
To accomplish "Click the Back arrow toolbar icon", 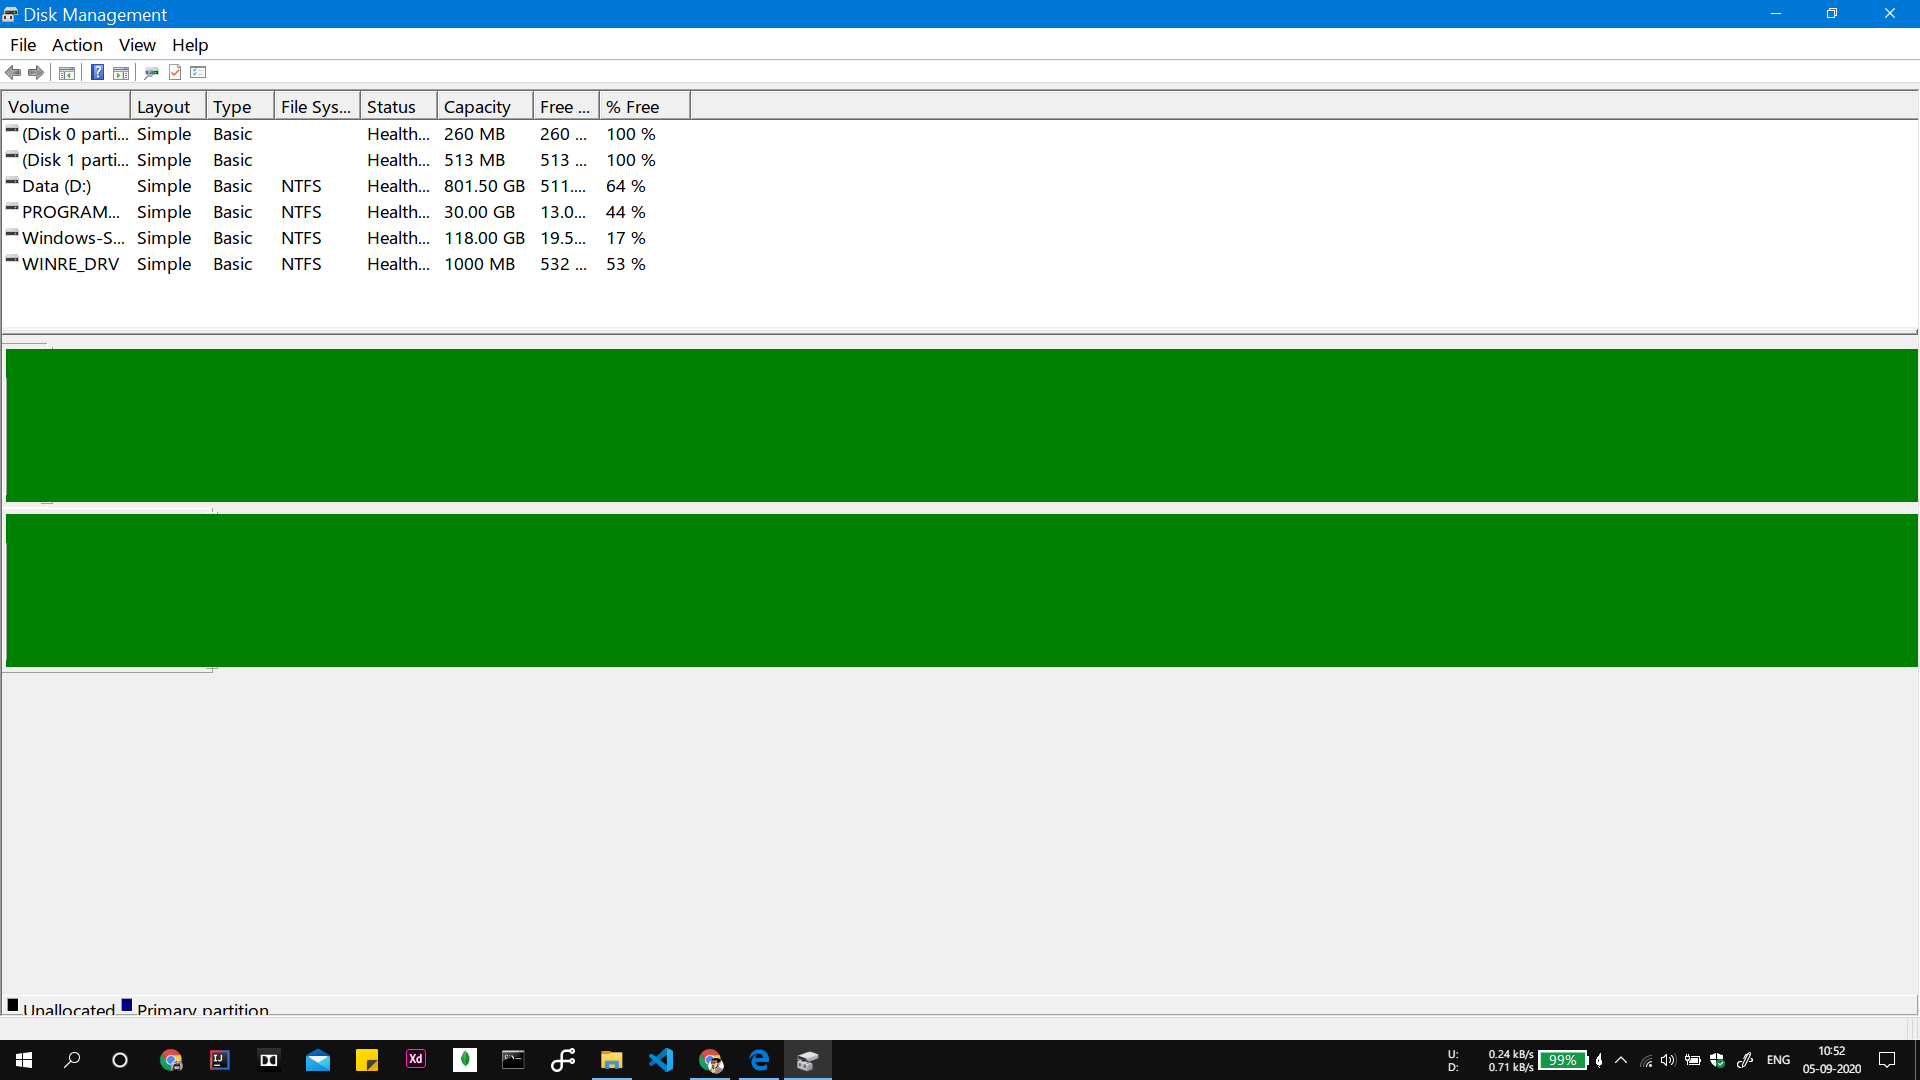I will (13, 72).
